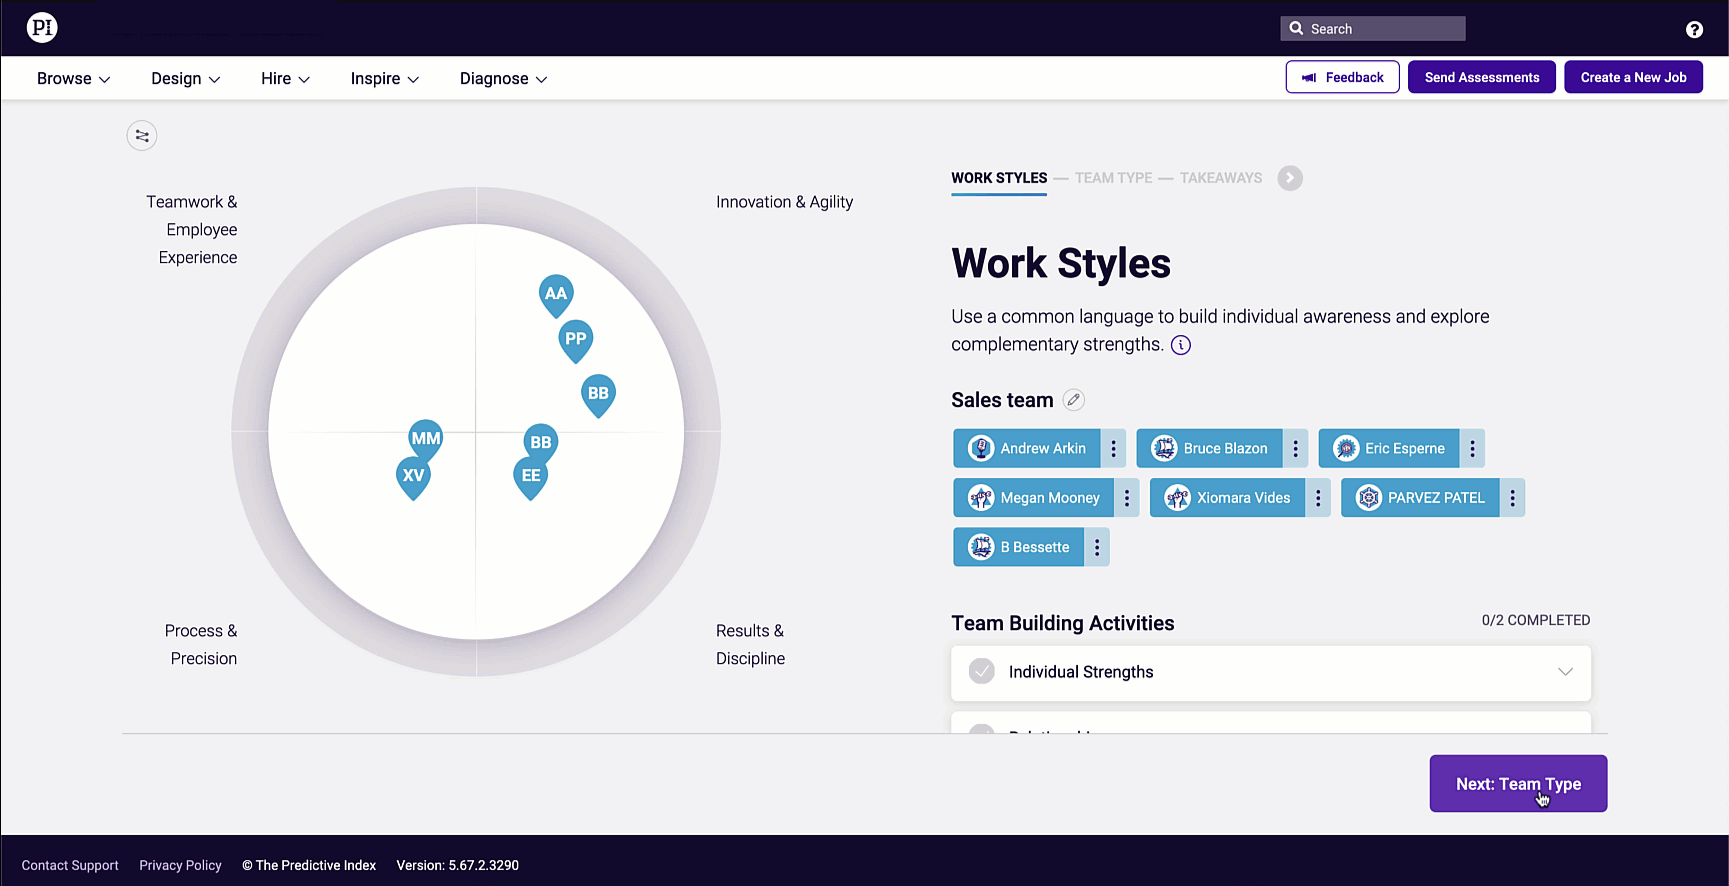Select the XV map pin
The height and width of the screenshot is (886, 1729).
coord(413,477)
